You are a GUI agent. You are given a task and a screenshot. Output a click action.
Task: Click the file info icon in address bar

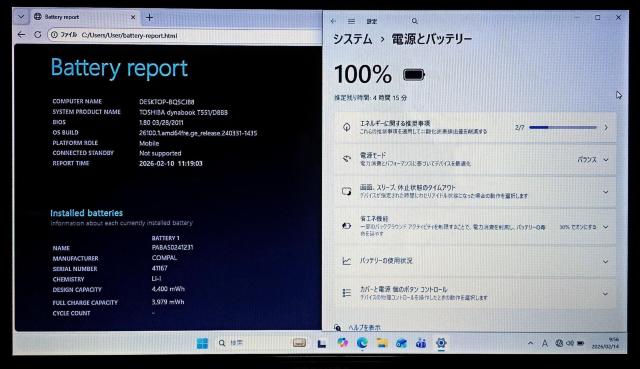pos(54,35)
